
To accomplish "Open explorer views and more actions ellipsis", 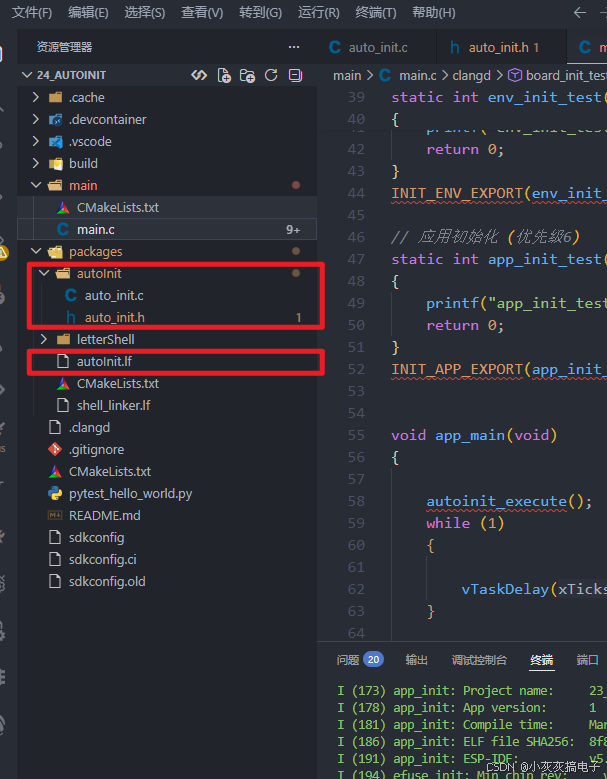I will 294,47.
